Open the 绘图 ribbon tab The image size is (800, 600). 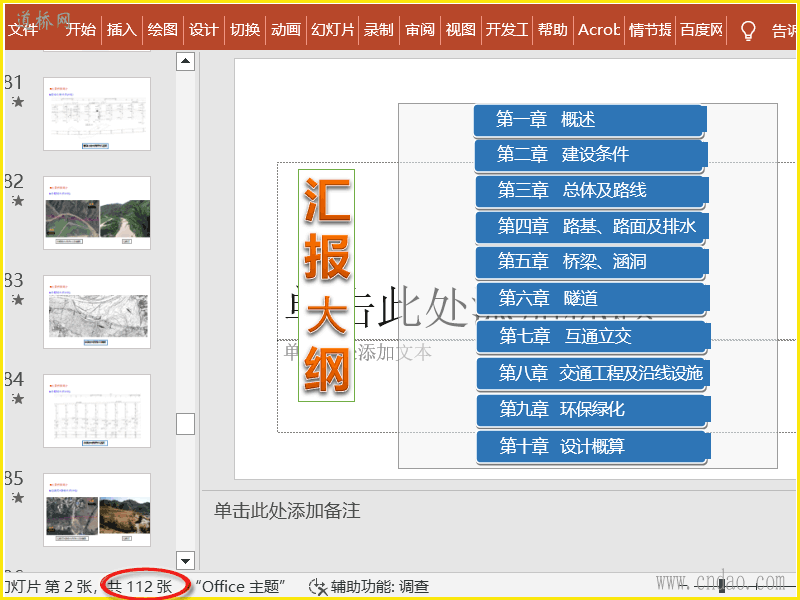pyautogui.click(x=162, y=30)
